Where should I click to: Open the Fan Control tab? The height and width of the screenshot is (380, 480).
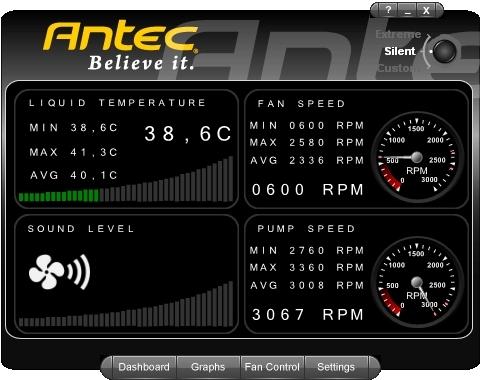[x=272, y=367]
